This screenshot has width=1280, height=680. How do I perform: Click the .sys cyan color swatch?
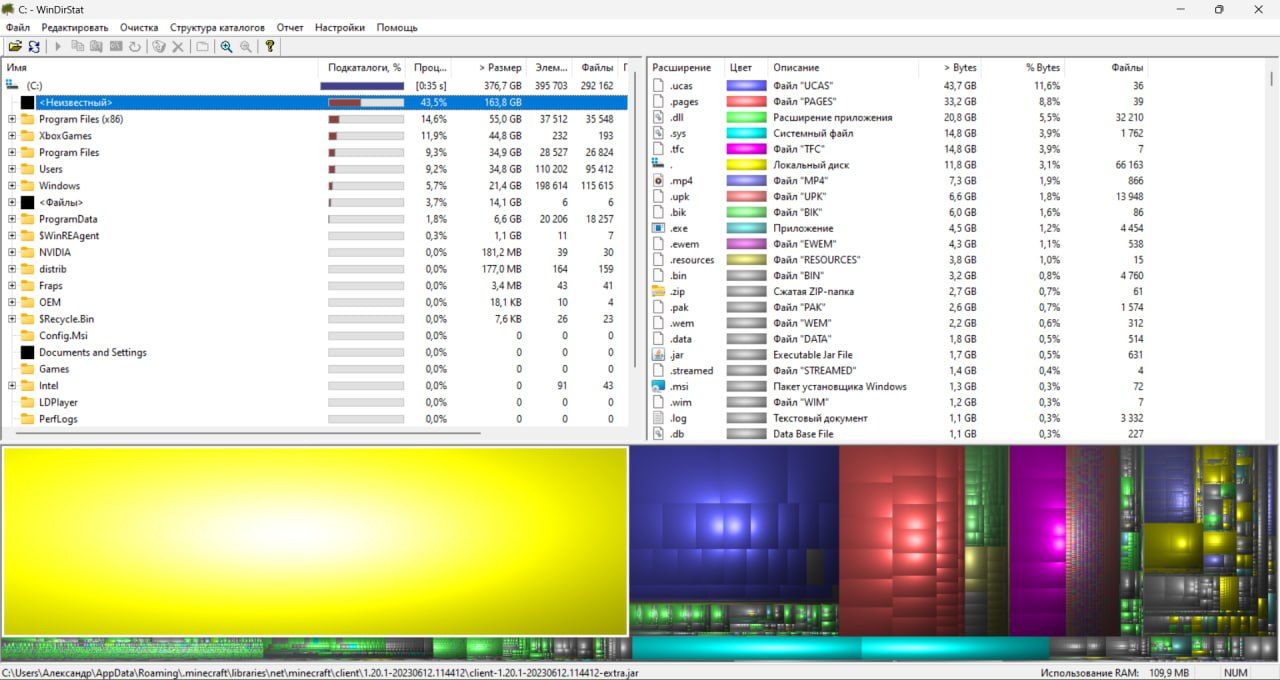(746, 133)
